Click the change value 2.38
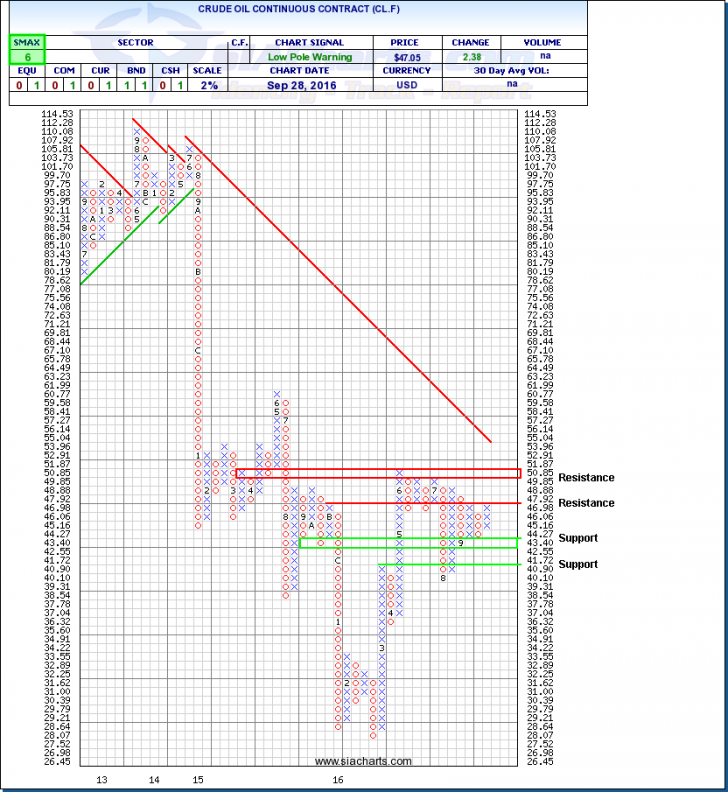The height and width of the screenshot is (792, 728). click(x=471, y=59)
